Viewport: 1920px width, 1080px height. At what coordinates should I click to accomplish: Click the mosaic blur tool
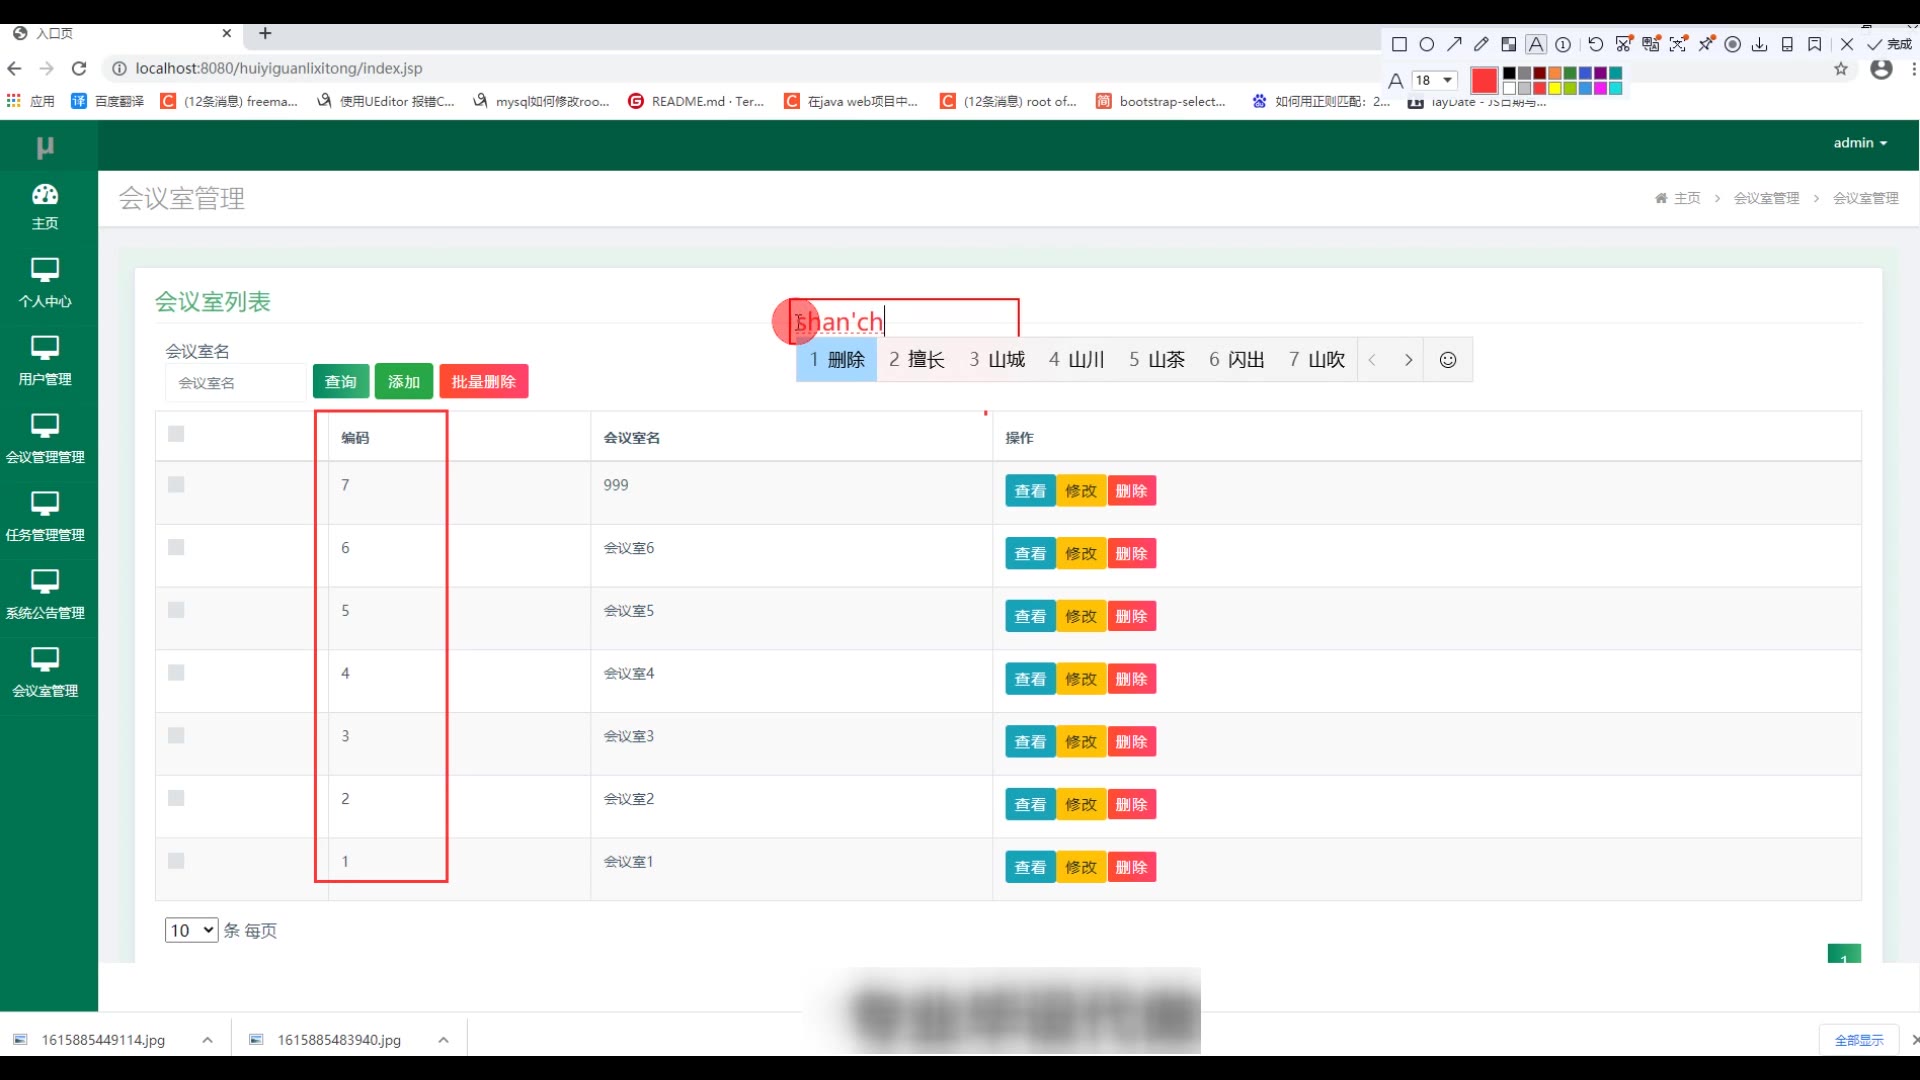(1508, 44)
